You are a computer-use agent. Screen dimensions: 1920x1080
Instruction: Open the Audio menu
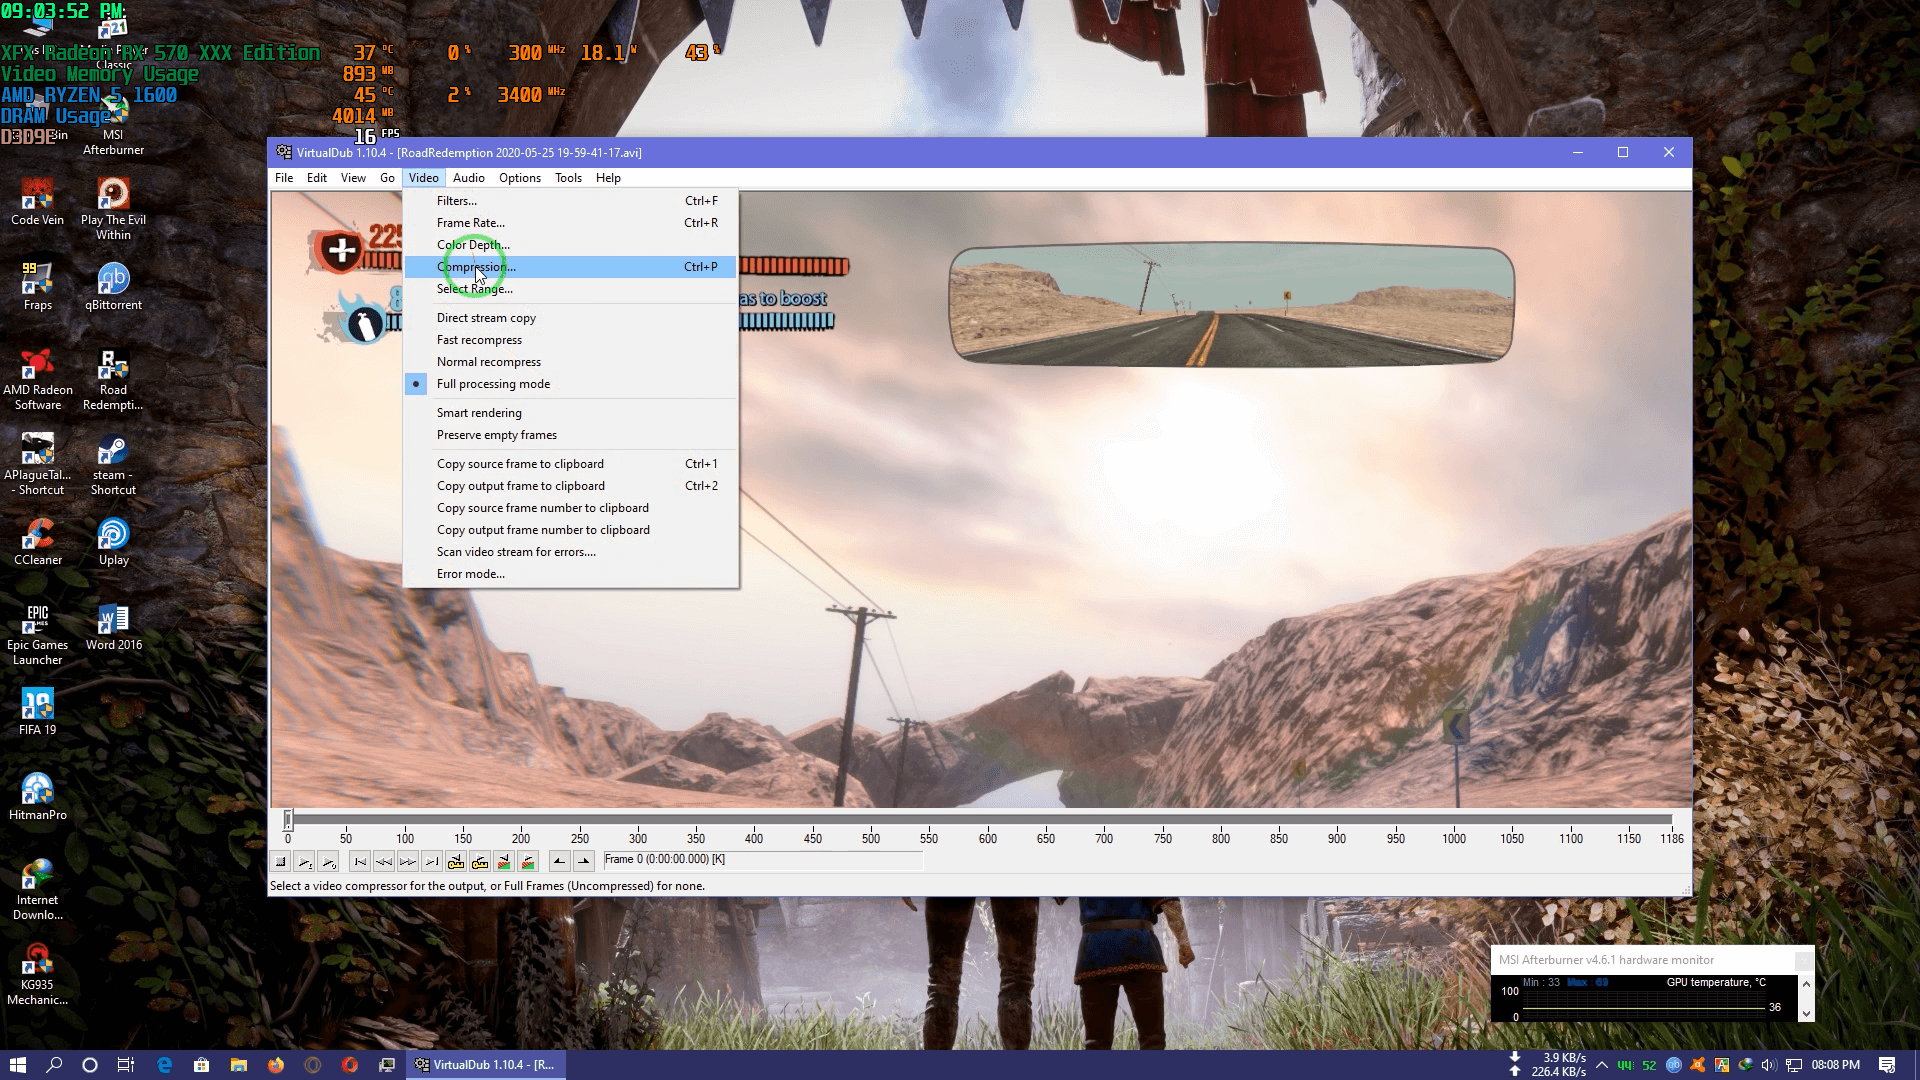[468, 178]
